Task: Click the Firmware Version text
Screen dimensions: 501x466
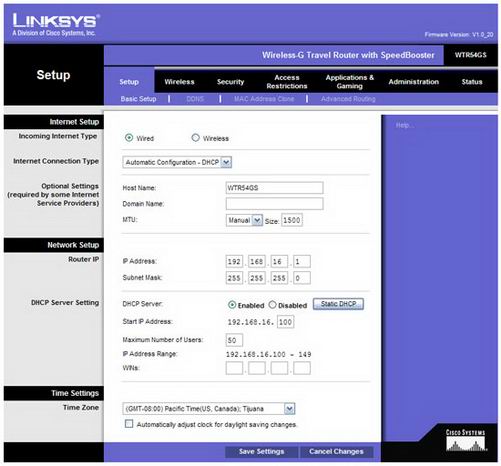Action: pos(459,35)
